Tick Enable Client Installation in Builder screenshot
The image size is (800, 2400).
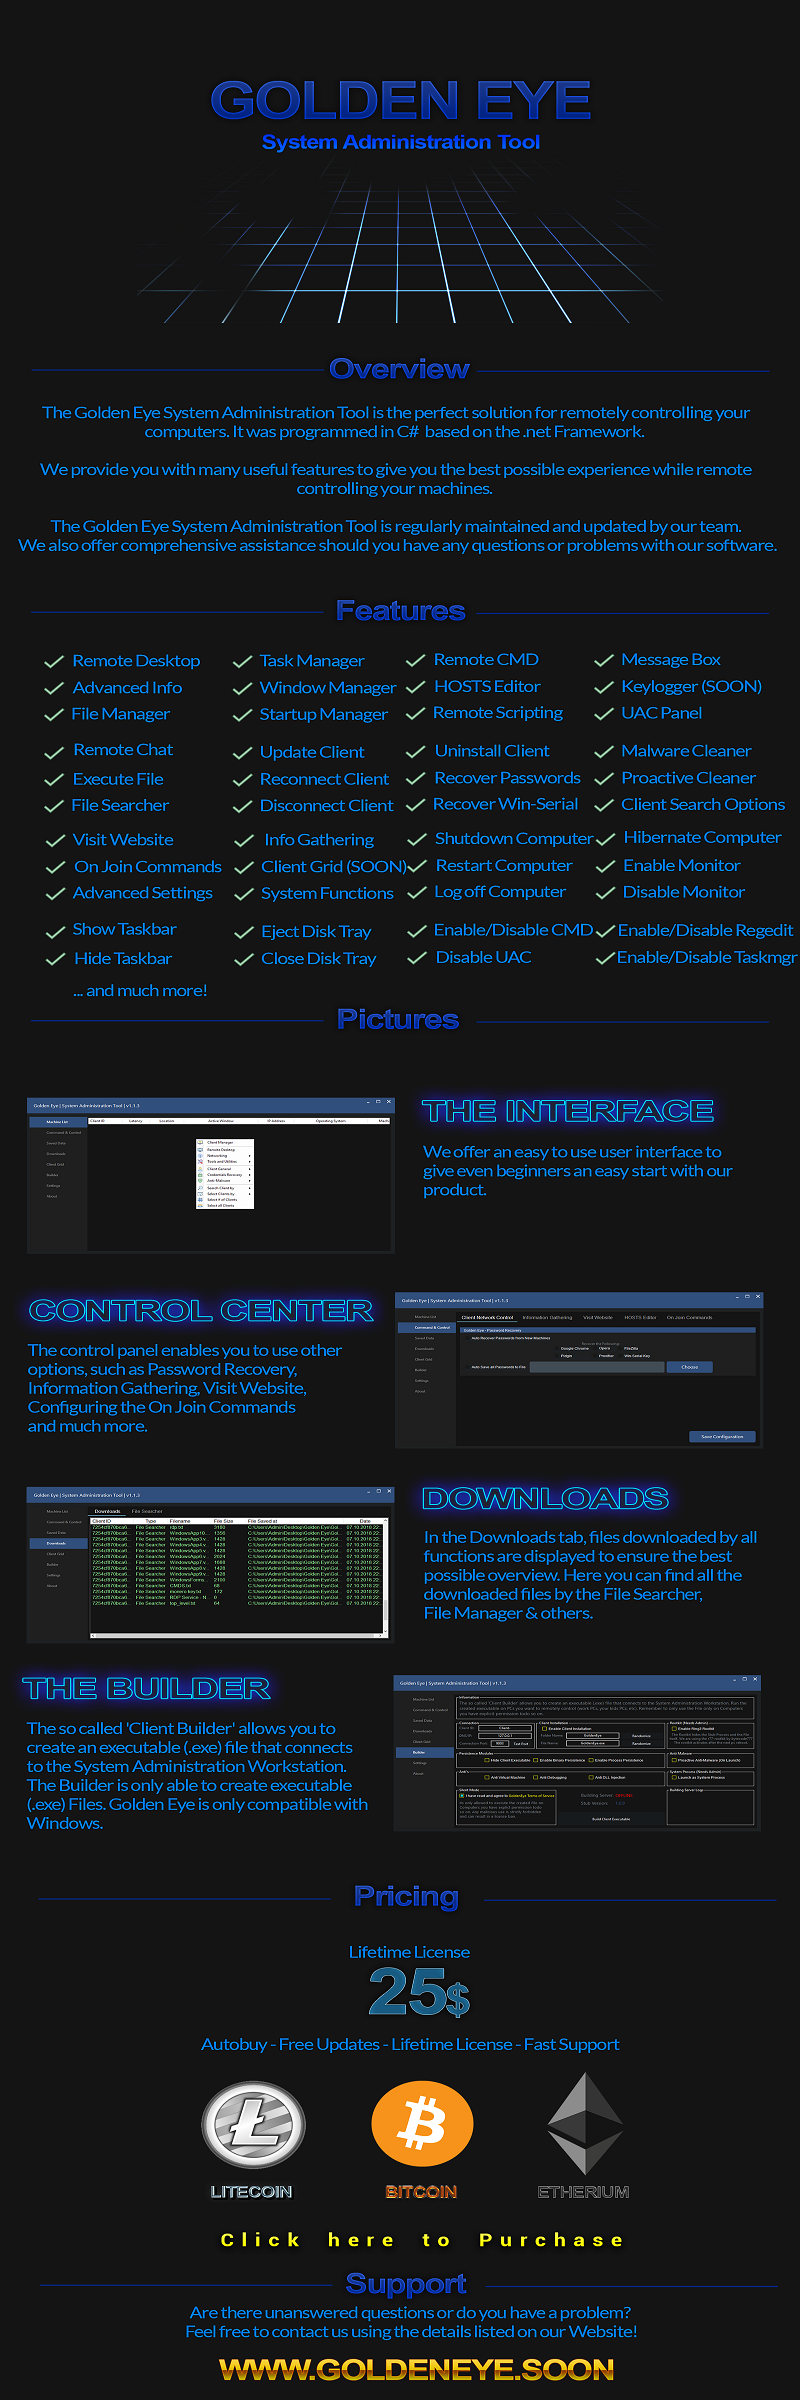click(x=544, y=1728)
